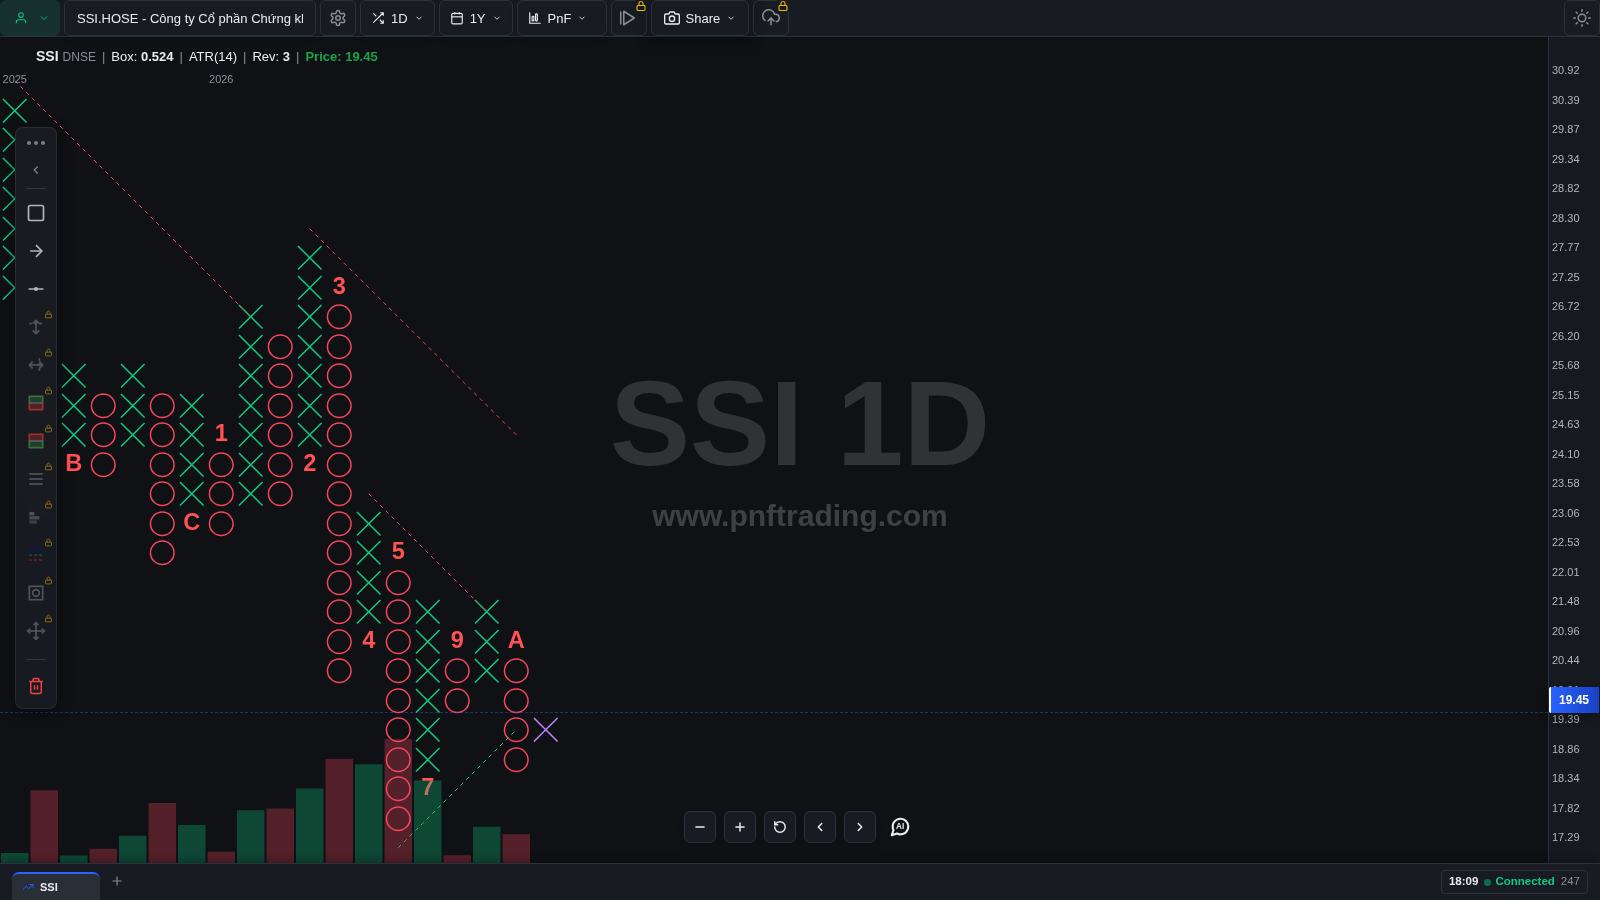This screenshot has height=900, width=1600.
Task: Collapse the drawing toolbar with the chevron
Action: 36,170
